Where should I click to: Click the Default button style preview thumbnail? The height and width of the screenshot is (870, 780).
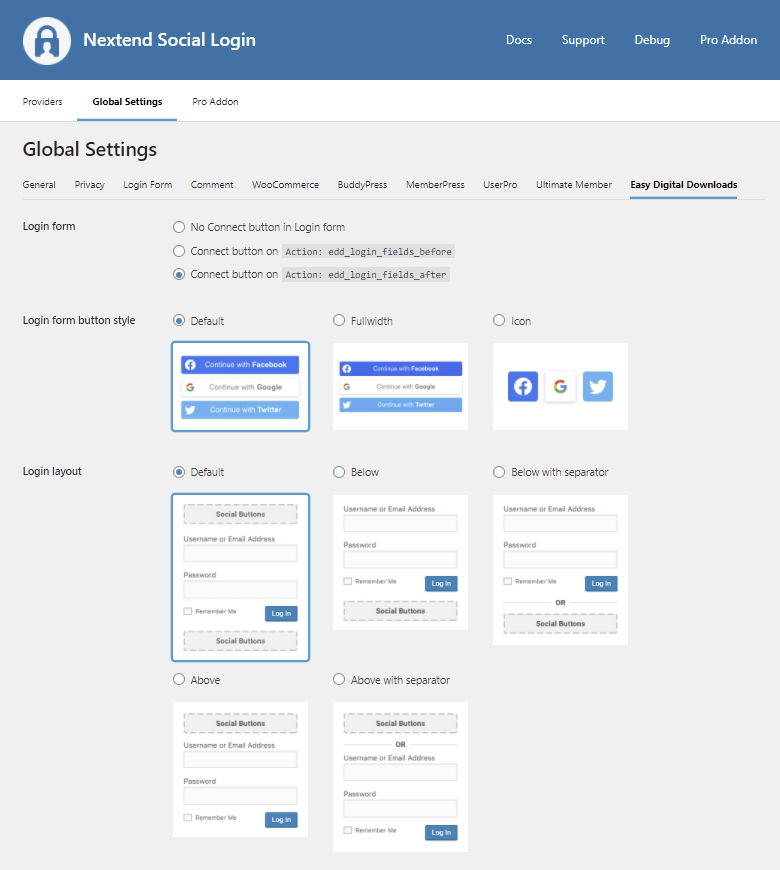click(x=240, y=387)
